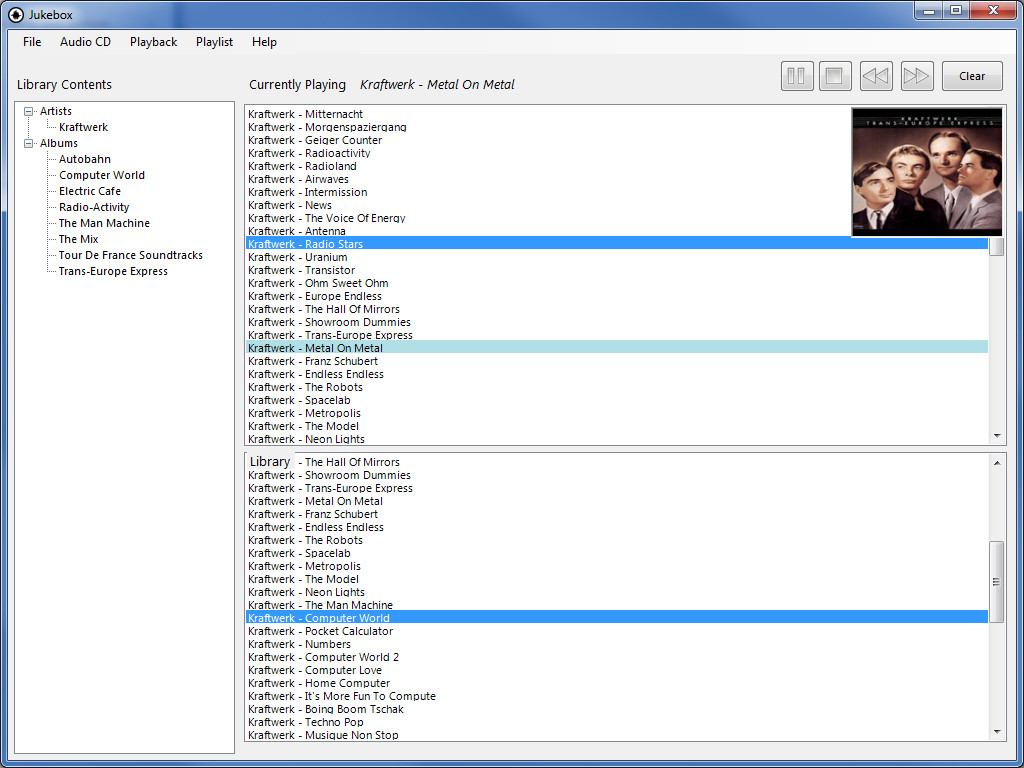The height and width of the screenshot is (768, 1024).
Task: Select the Autobahn album
Action: point(85,159)
